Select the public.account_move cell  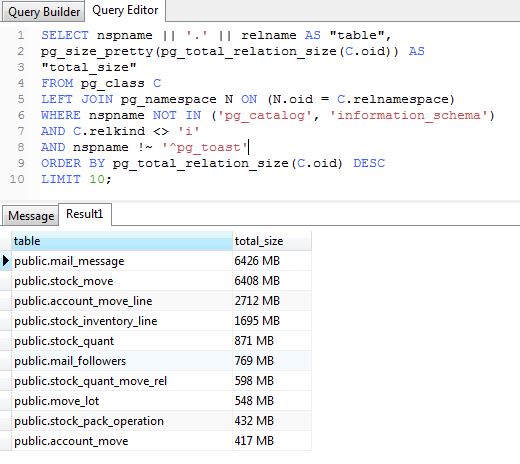click(x=122, y=441)
